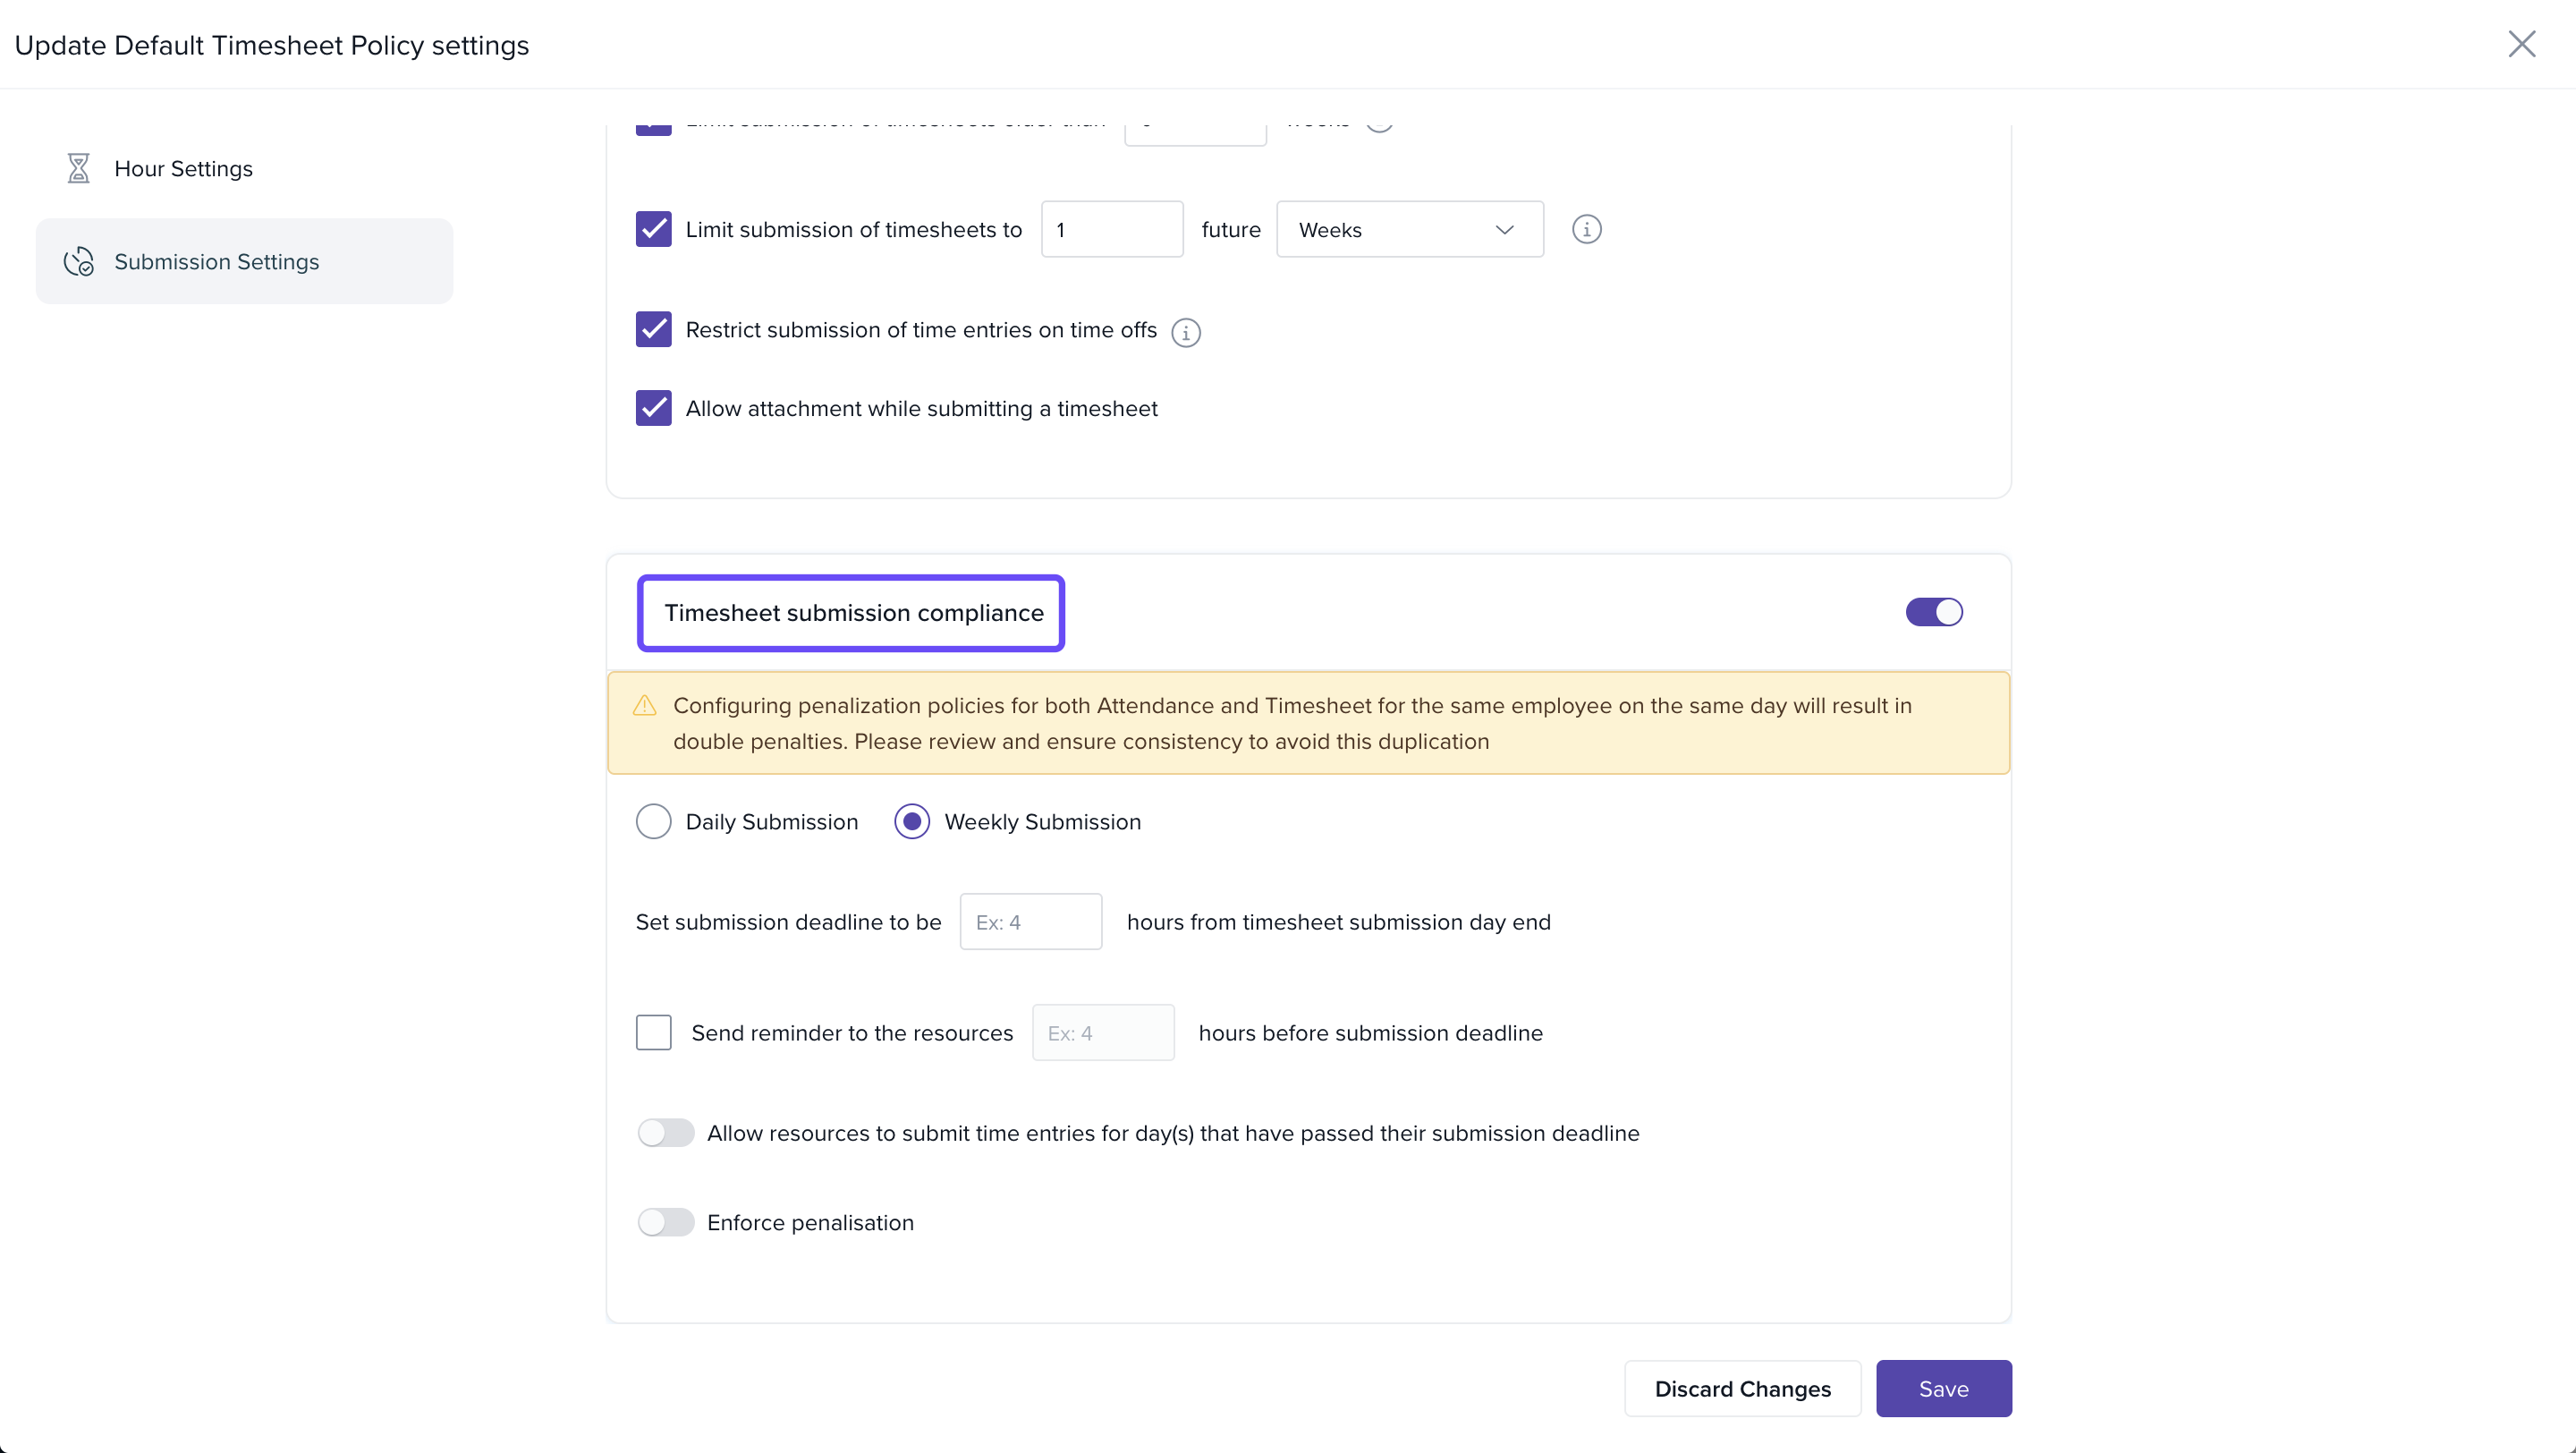
Task: Open Hour Settings tab
Action: coord(183,168)
